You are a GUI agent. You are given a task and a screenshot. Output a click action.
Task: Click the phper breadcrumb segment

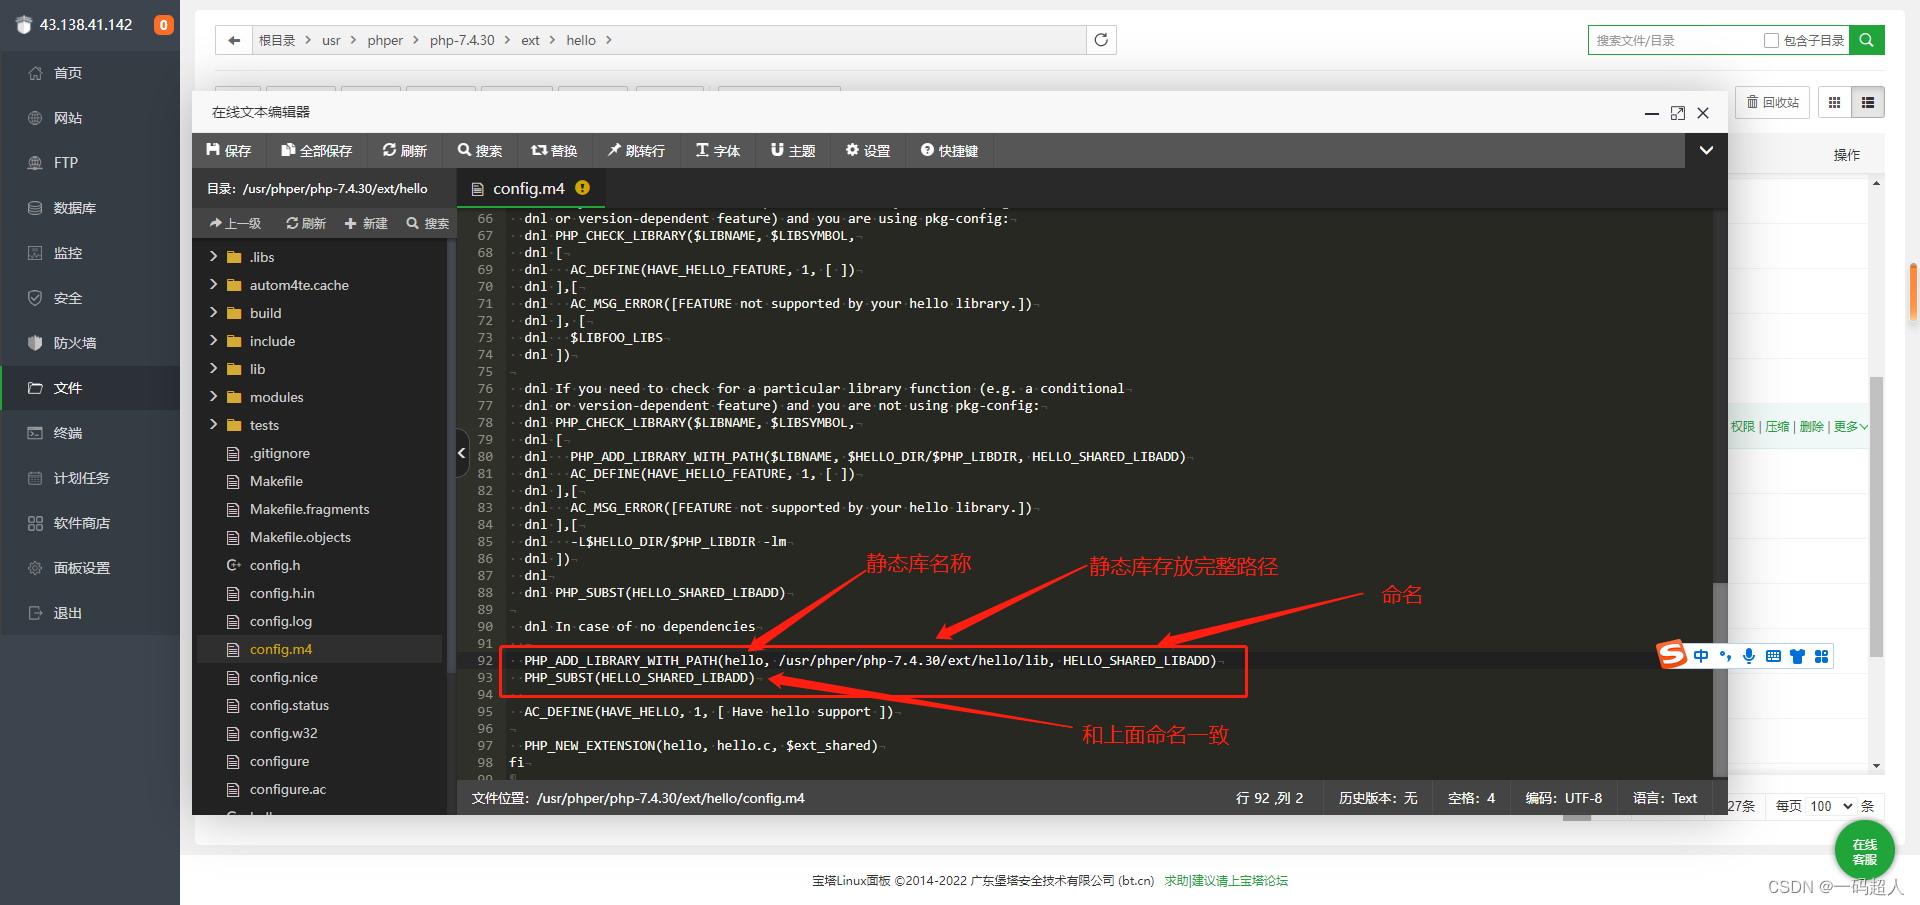coord(385,40)
